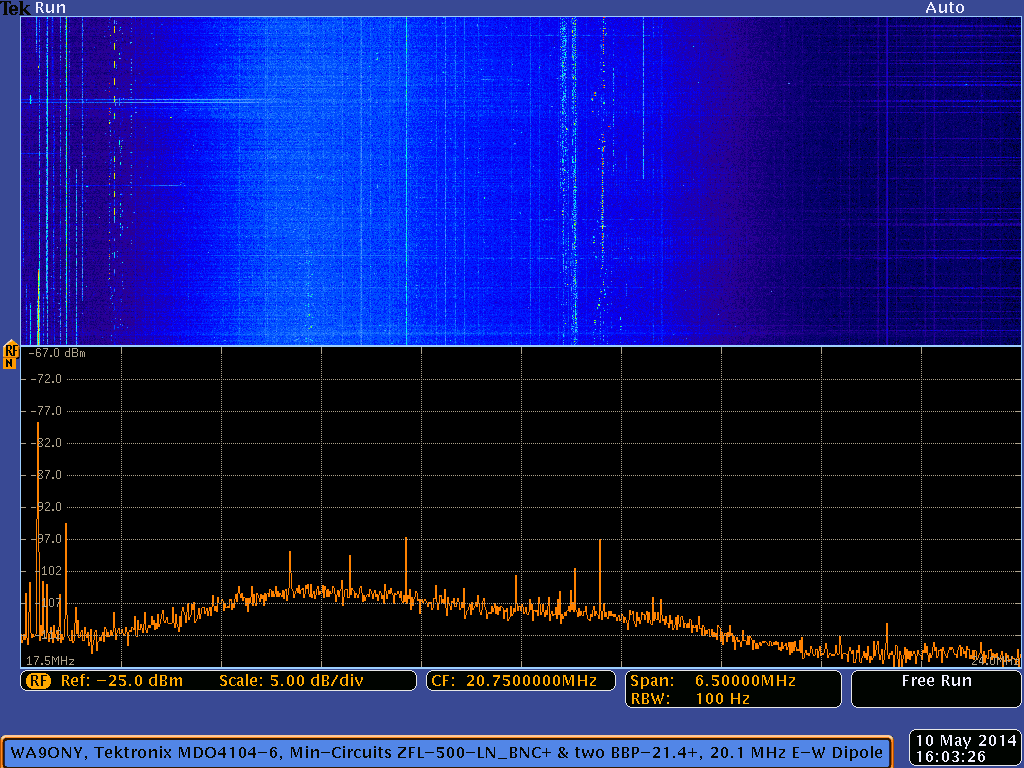Click the -97.0 amplitude axis label

point(45,539)
